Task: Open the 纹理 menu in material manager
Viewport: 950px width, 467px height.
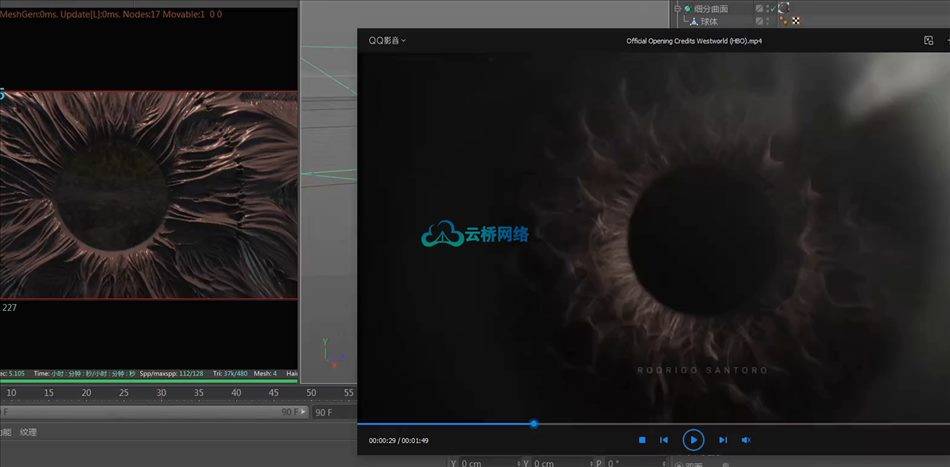Action: pos(28,432)
